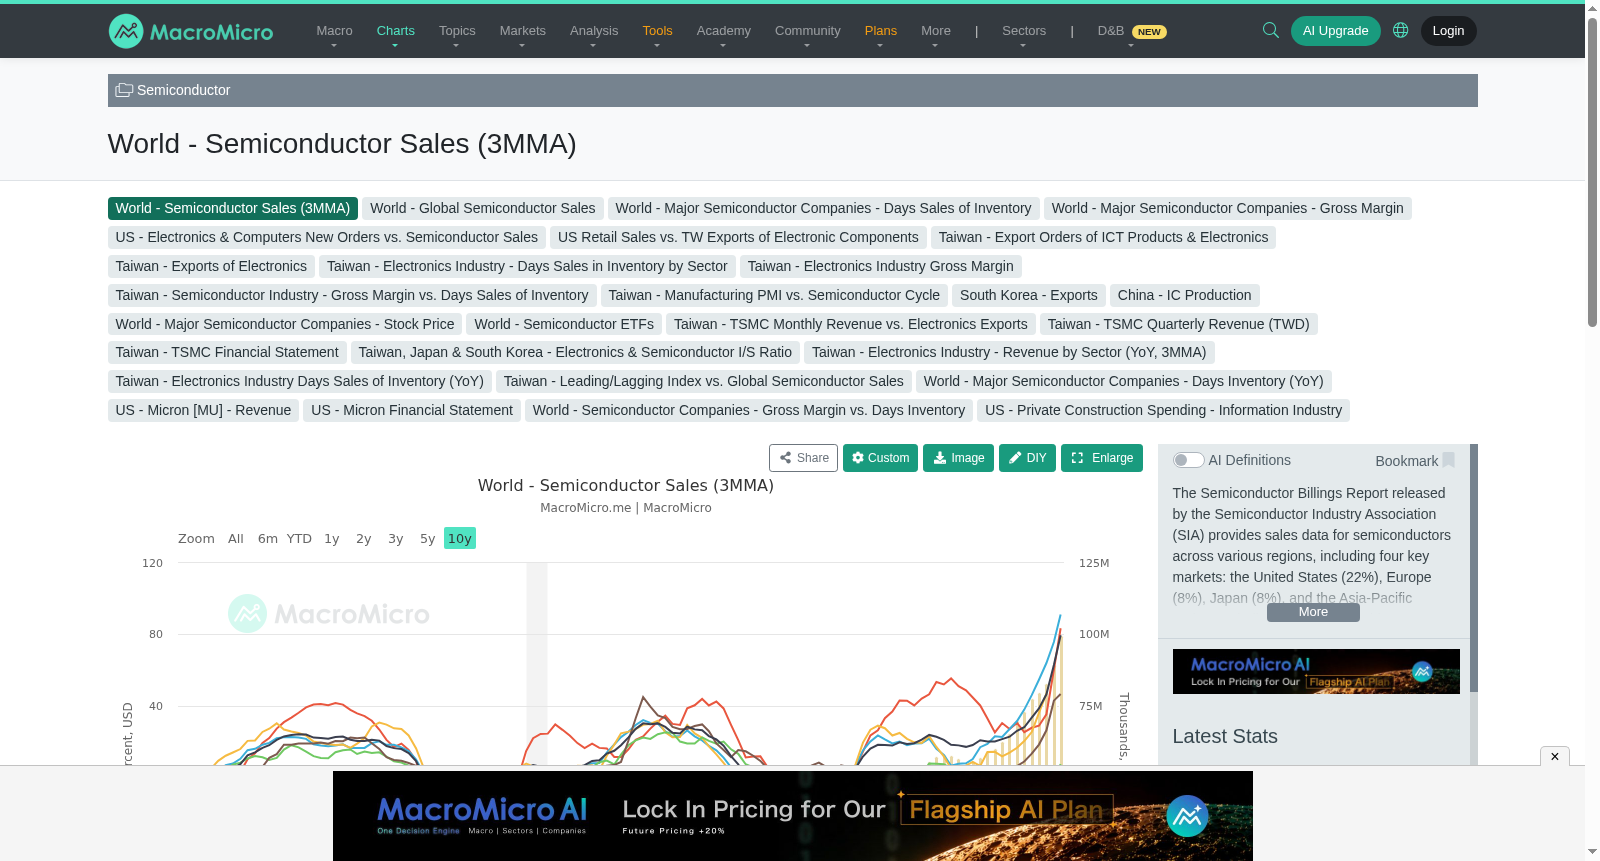The width and height of the screenshot is (1600, 861).
Task: Show more of the definition text
Action: coord(1313,612)
